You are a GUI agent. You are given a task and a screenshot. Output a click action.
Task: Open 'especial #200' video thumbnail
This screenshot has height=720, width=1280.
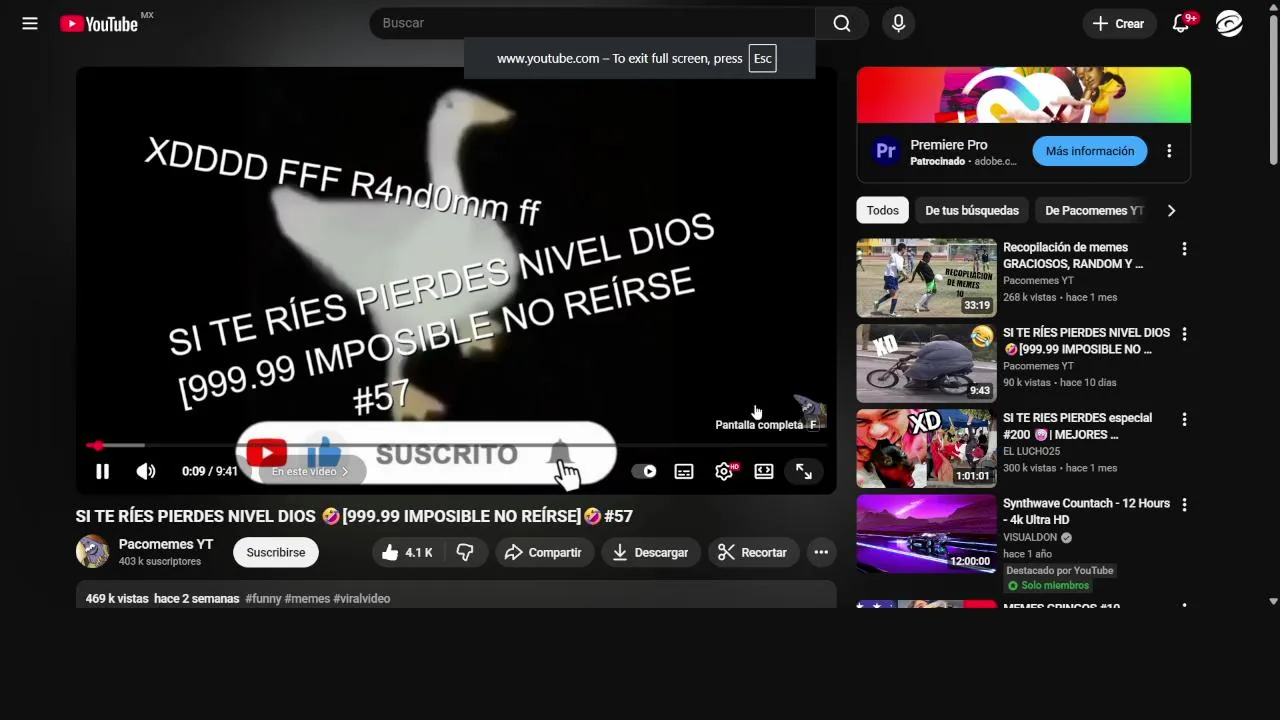[x=926, y=448]
